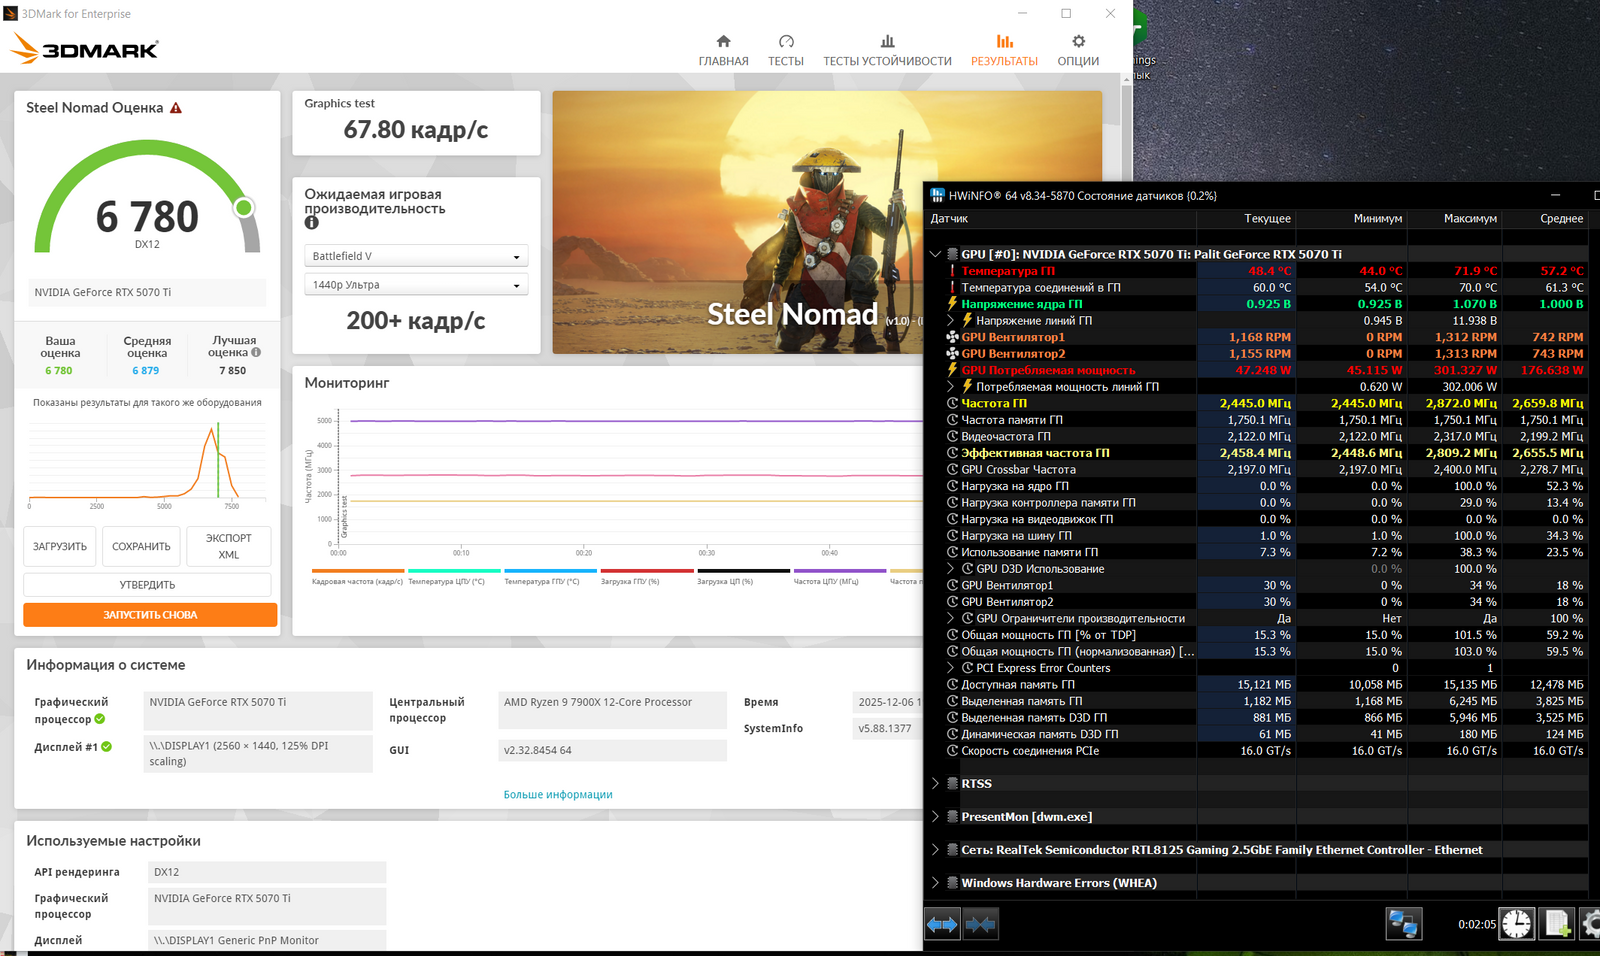Reset sensor timer with the clock icon
The image size is (1600, 956).
pos(1516,924)
